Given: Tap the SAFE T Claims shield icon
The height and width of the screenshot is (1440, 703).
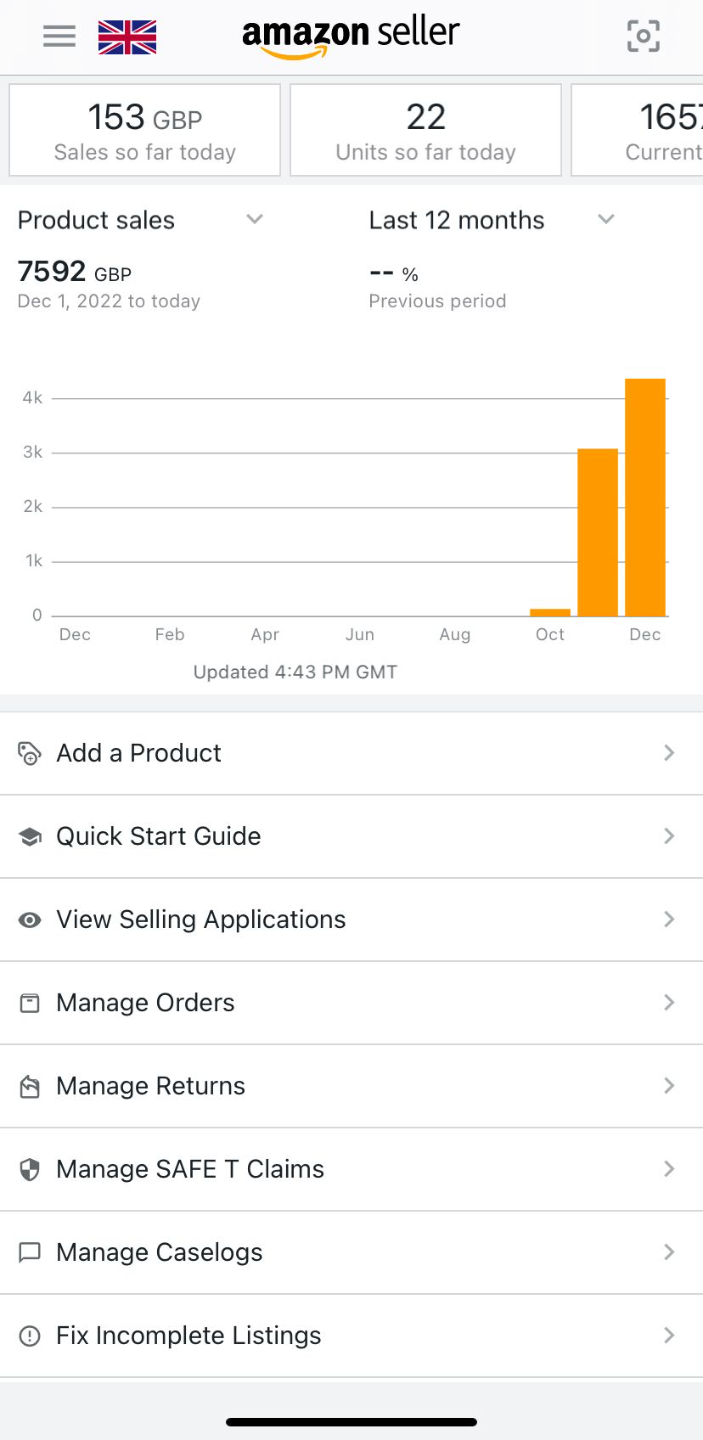Looking at the screenshot, I should click(30, 1169).
